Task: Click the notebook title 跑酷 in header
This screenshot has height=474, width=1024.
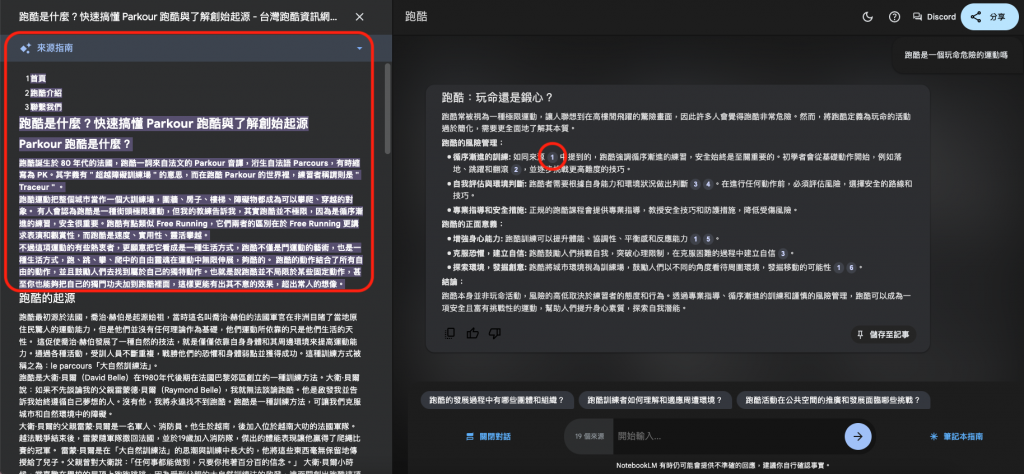Action: 416,17
